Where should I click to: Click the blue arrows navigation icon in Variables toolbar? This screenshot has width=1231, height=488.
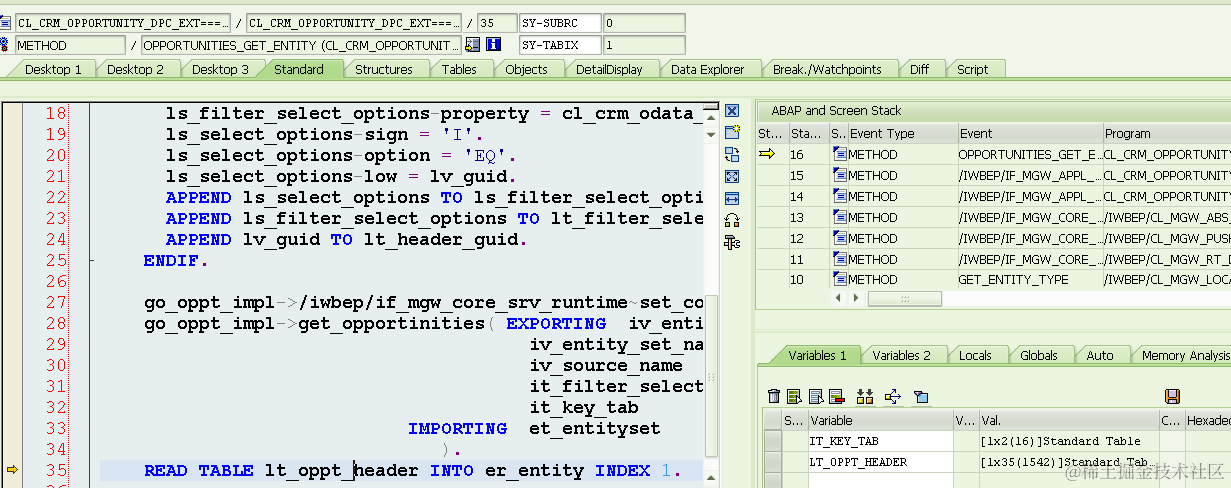point(893,397)
